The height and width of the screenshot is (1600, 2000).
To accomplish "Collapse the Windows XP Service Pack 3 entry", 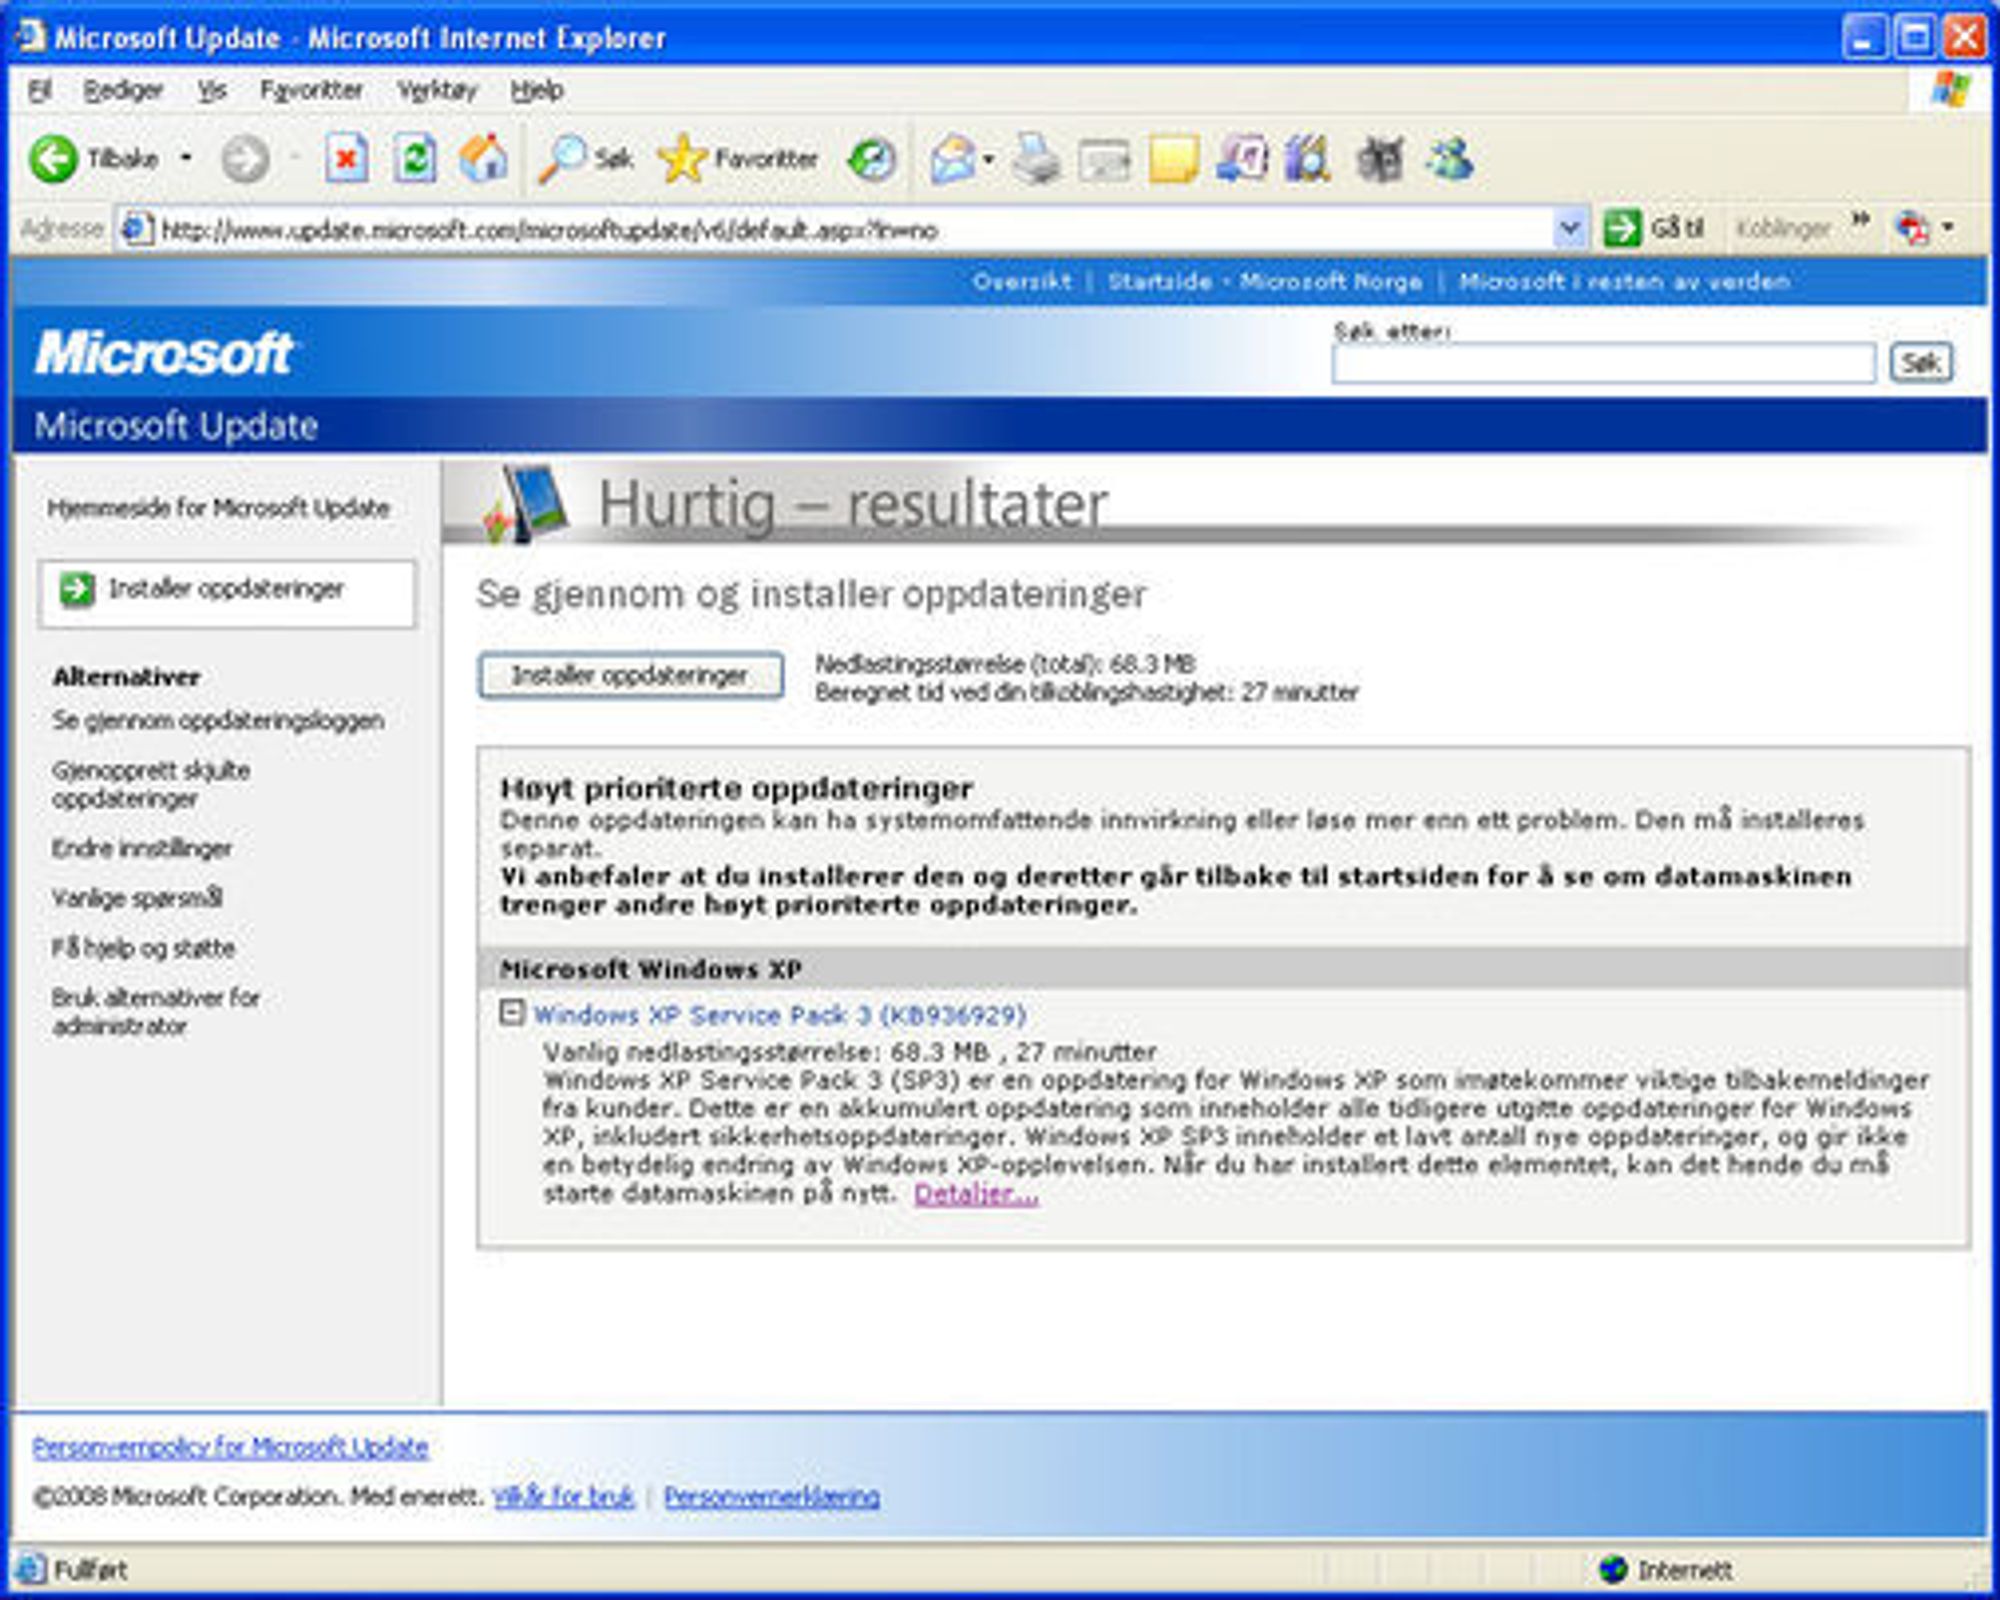I will 511,1013.
